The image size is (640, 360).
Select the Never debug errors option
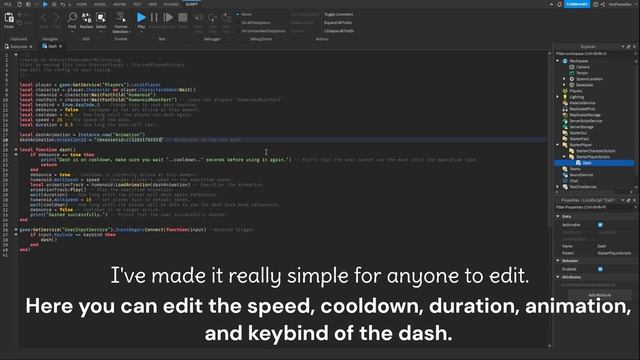(x=246, y=14)
